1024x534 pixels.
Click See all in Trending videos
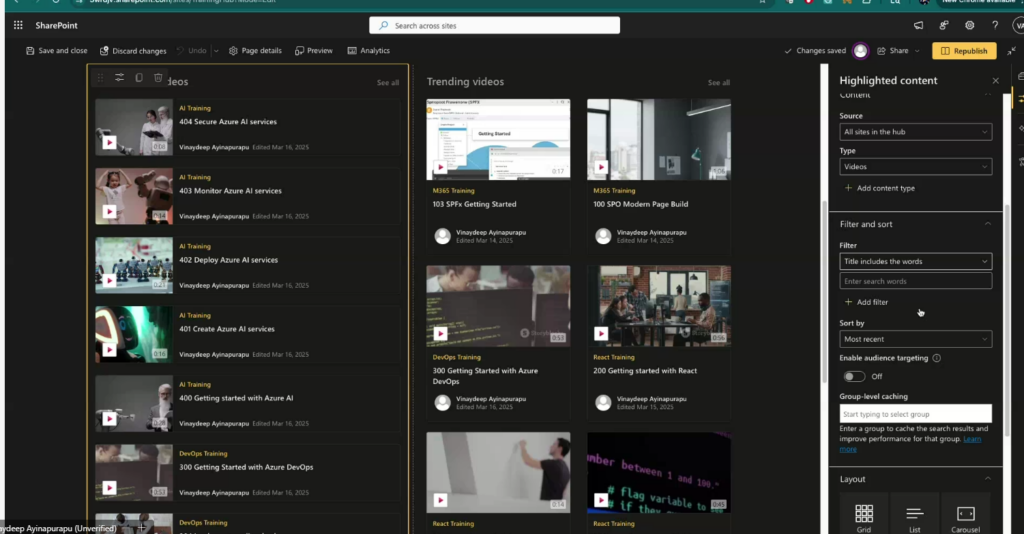[x=718, y=83]
